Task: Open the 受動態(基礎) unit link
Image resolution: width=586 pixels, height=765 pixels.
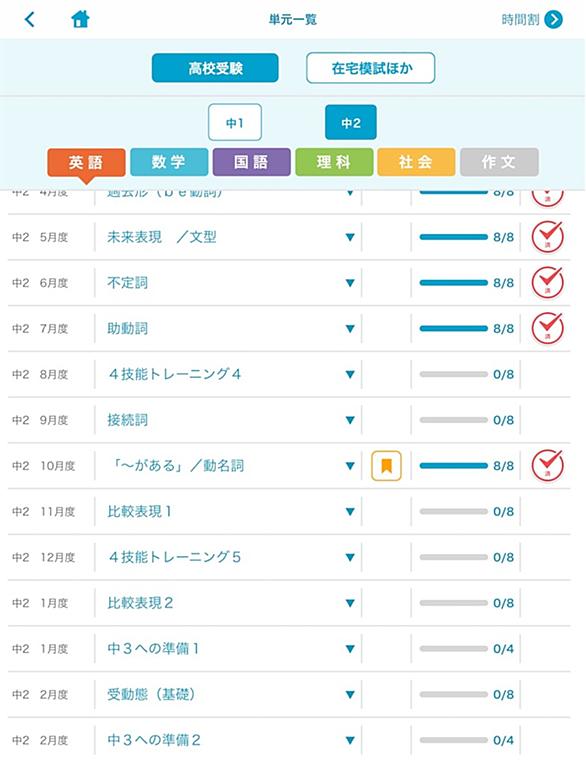Action: [151, 695]
